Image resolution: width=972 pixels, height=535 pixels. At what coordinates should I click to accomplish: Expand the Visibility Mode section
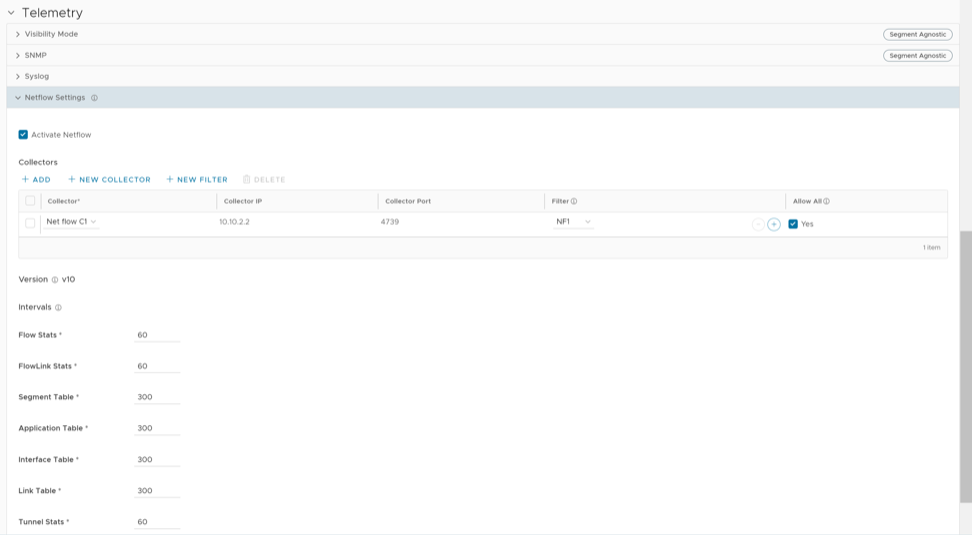tap(18, 34)
